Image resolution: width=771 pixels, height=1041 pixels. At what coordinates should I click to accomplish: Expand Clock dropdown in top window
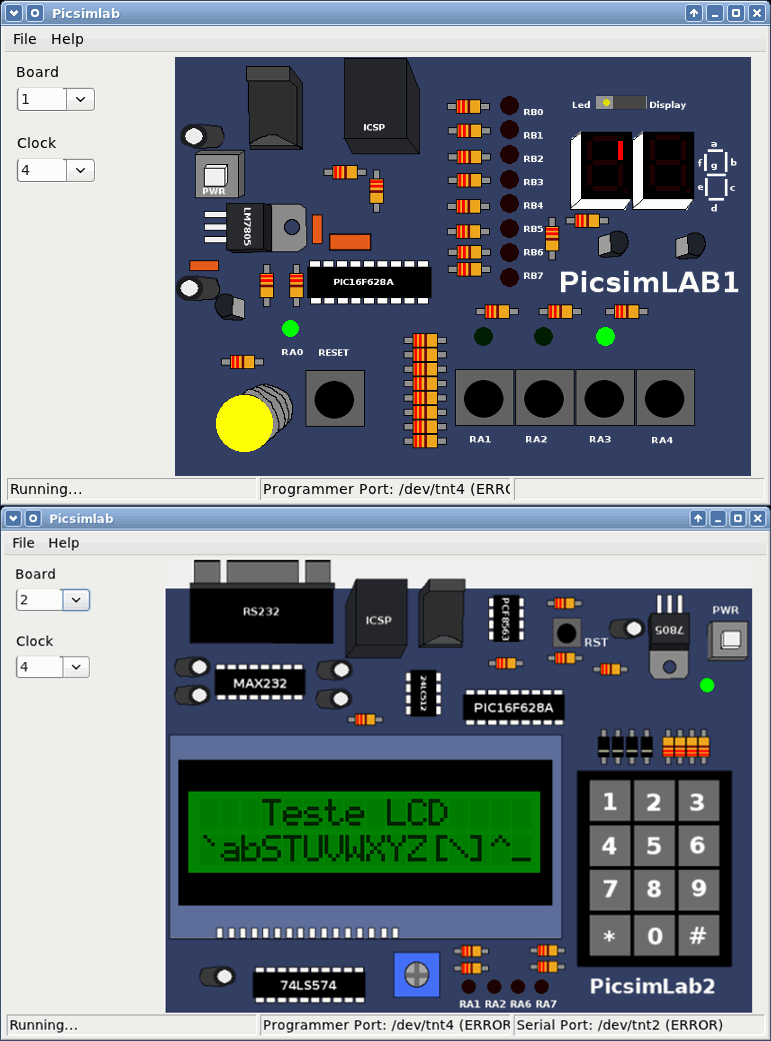click(x=80, y=171)
